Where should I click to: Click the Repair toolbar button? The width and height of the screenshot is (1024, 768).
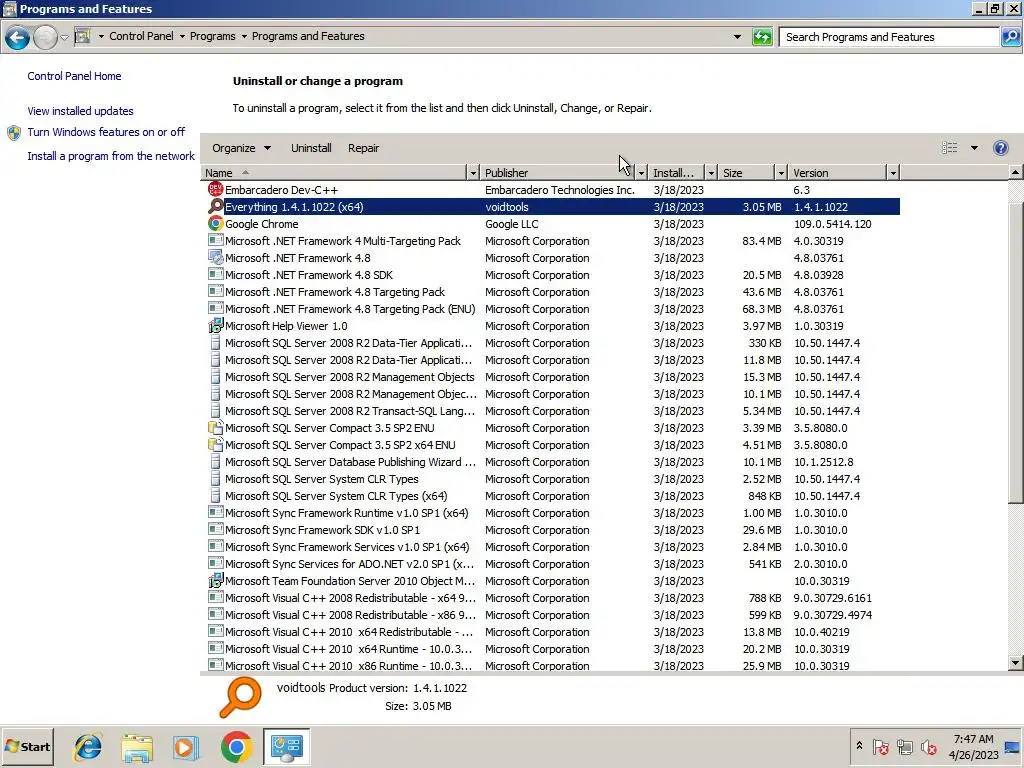363,148
